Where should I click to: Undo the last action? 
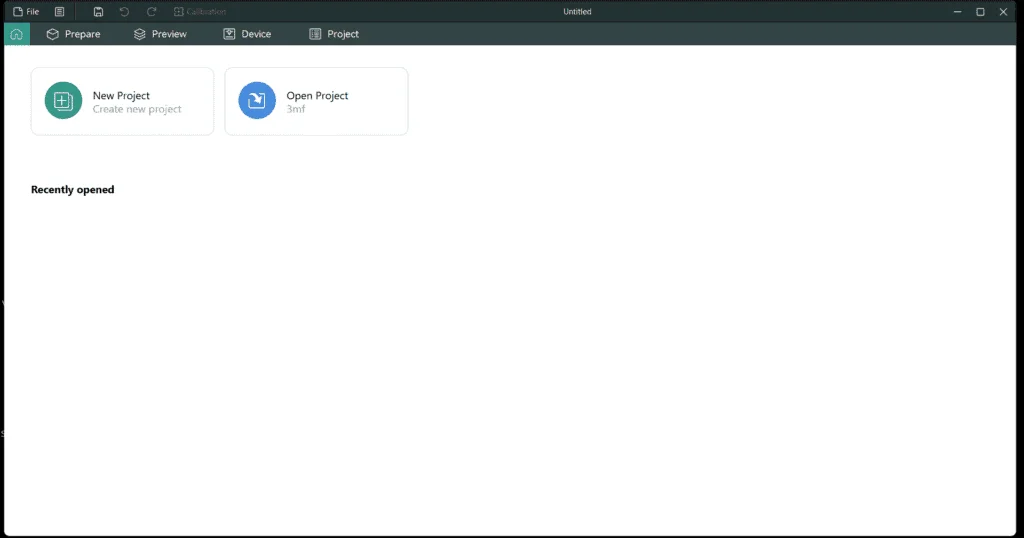(124, 12)
